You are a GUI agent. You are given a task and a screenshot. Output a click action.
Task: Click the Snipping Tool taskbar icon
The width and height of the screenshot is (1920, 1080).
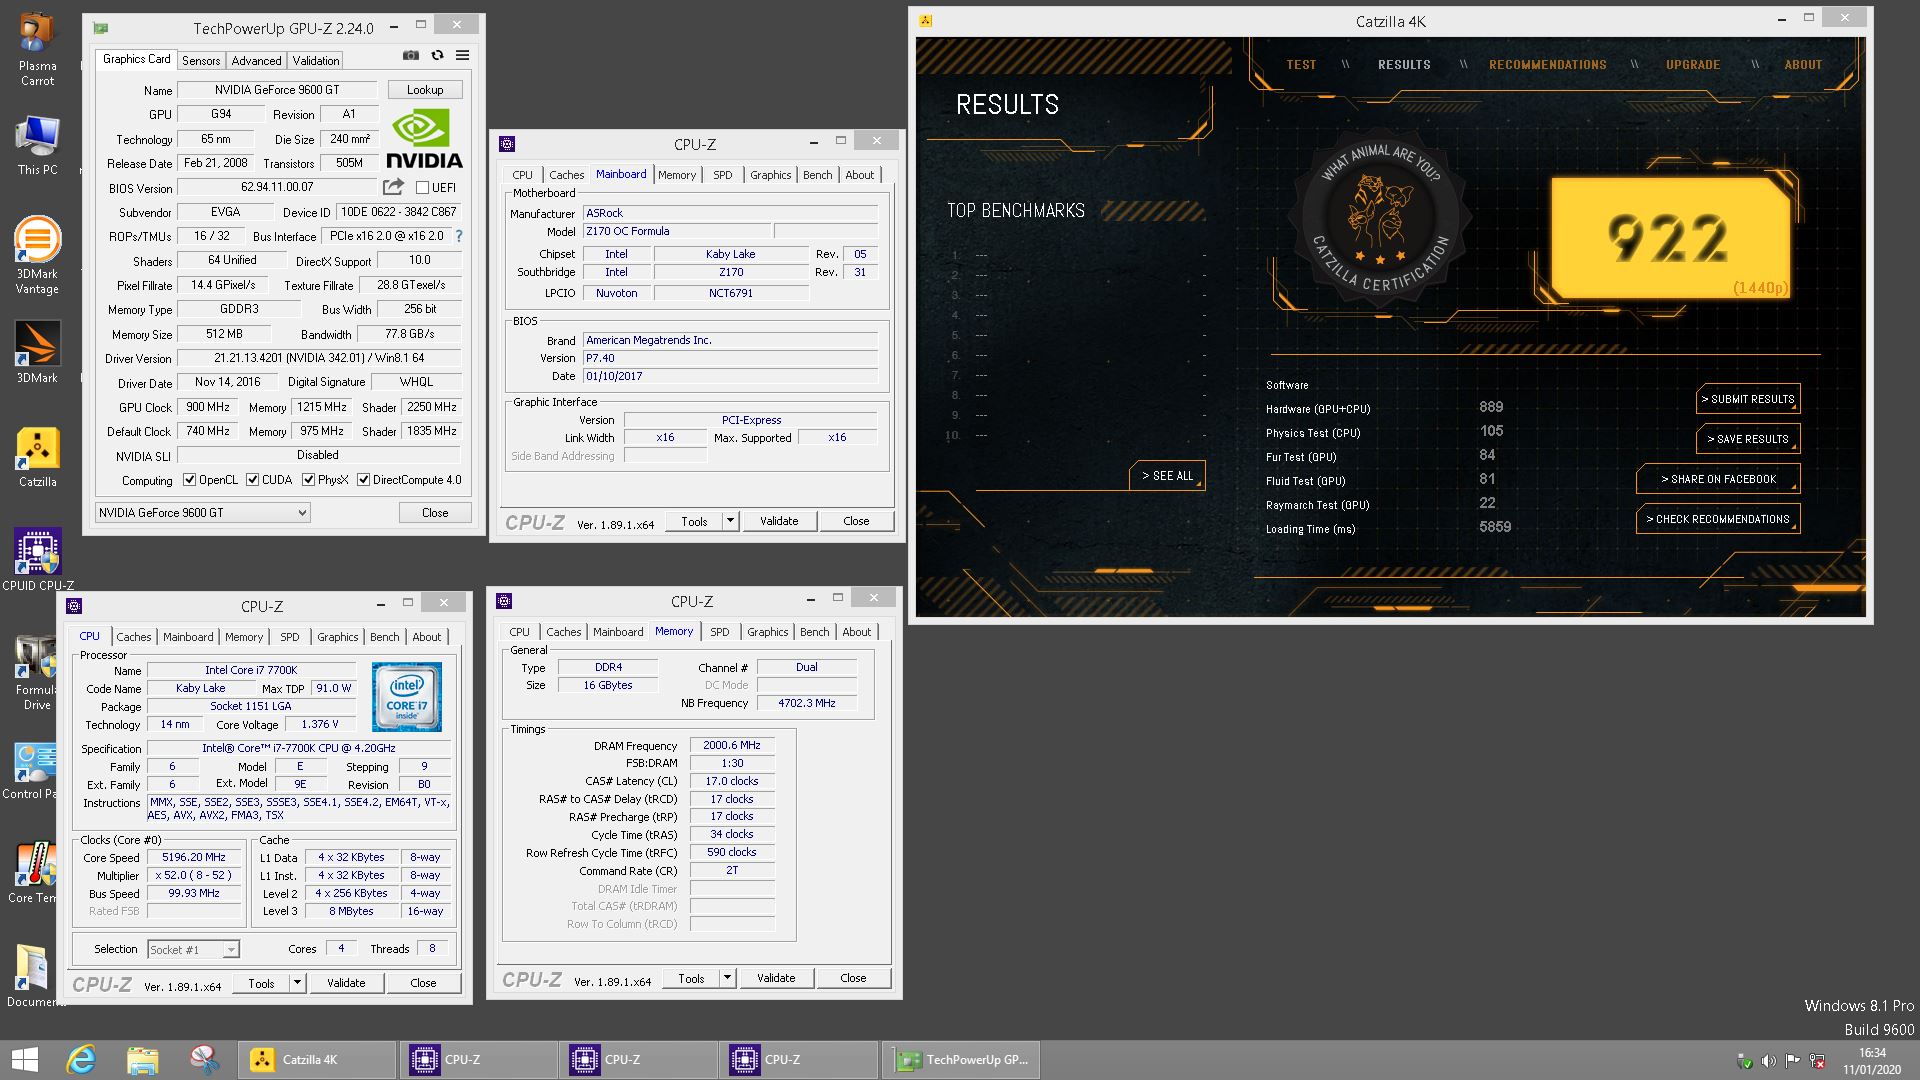[205, 1060]
